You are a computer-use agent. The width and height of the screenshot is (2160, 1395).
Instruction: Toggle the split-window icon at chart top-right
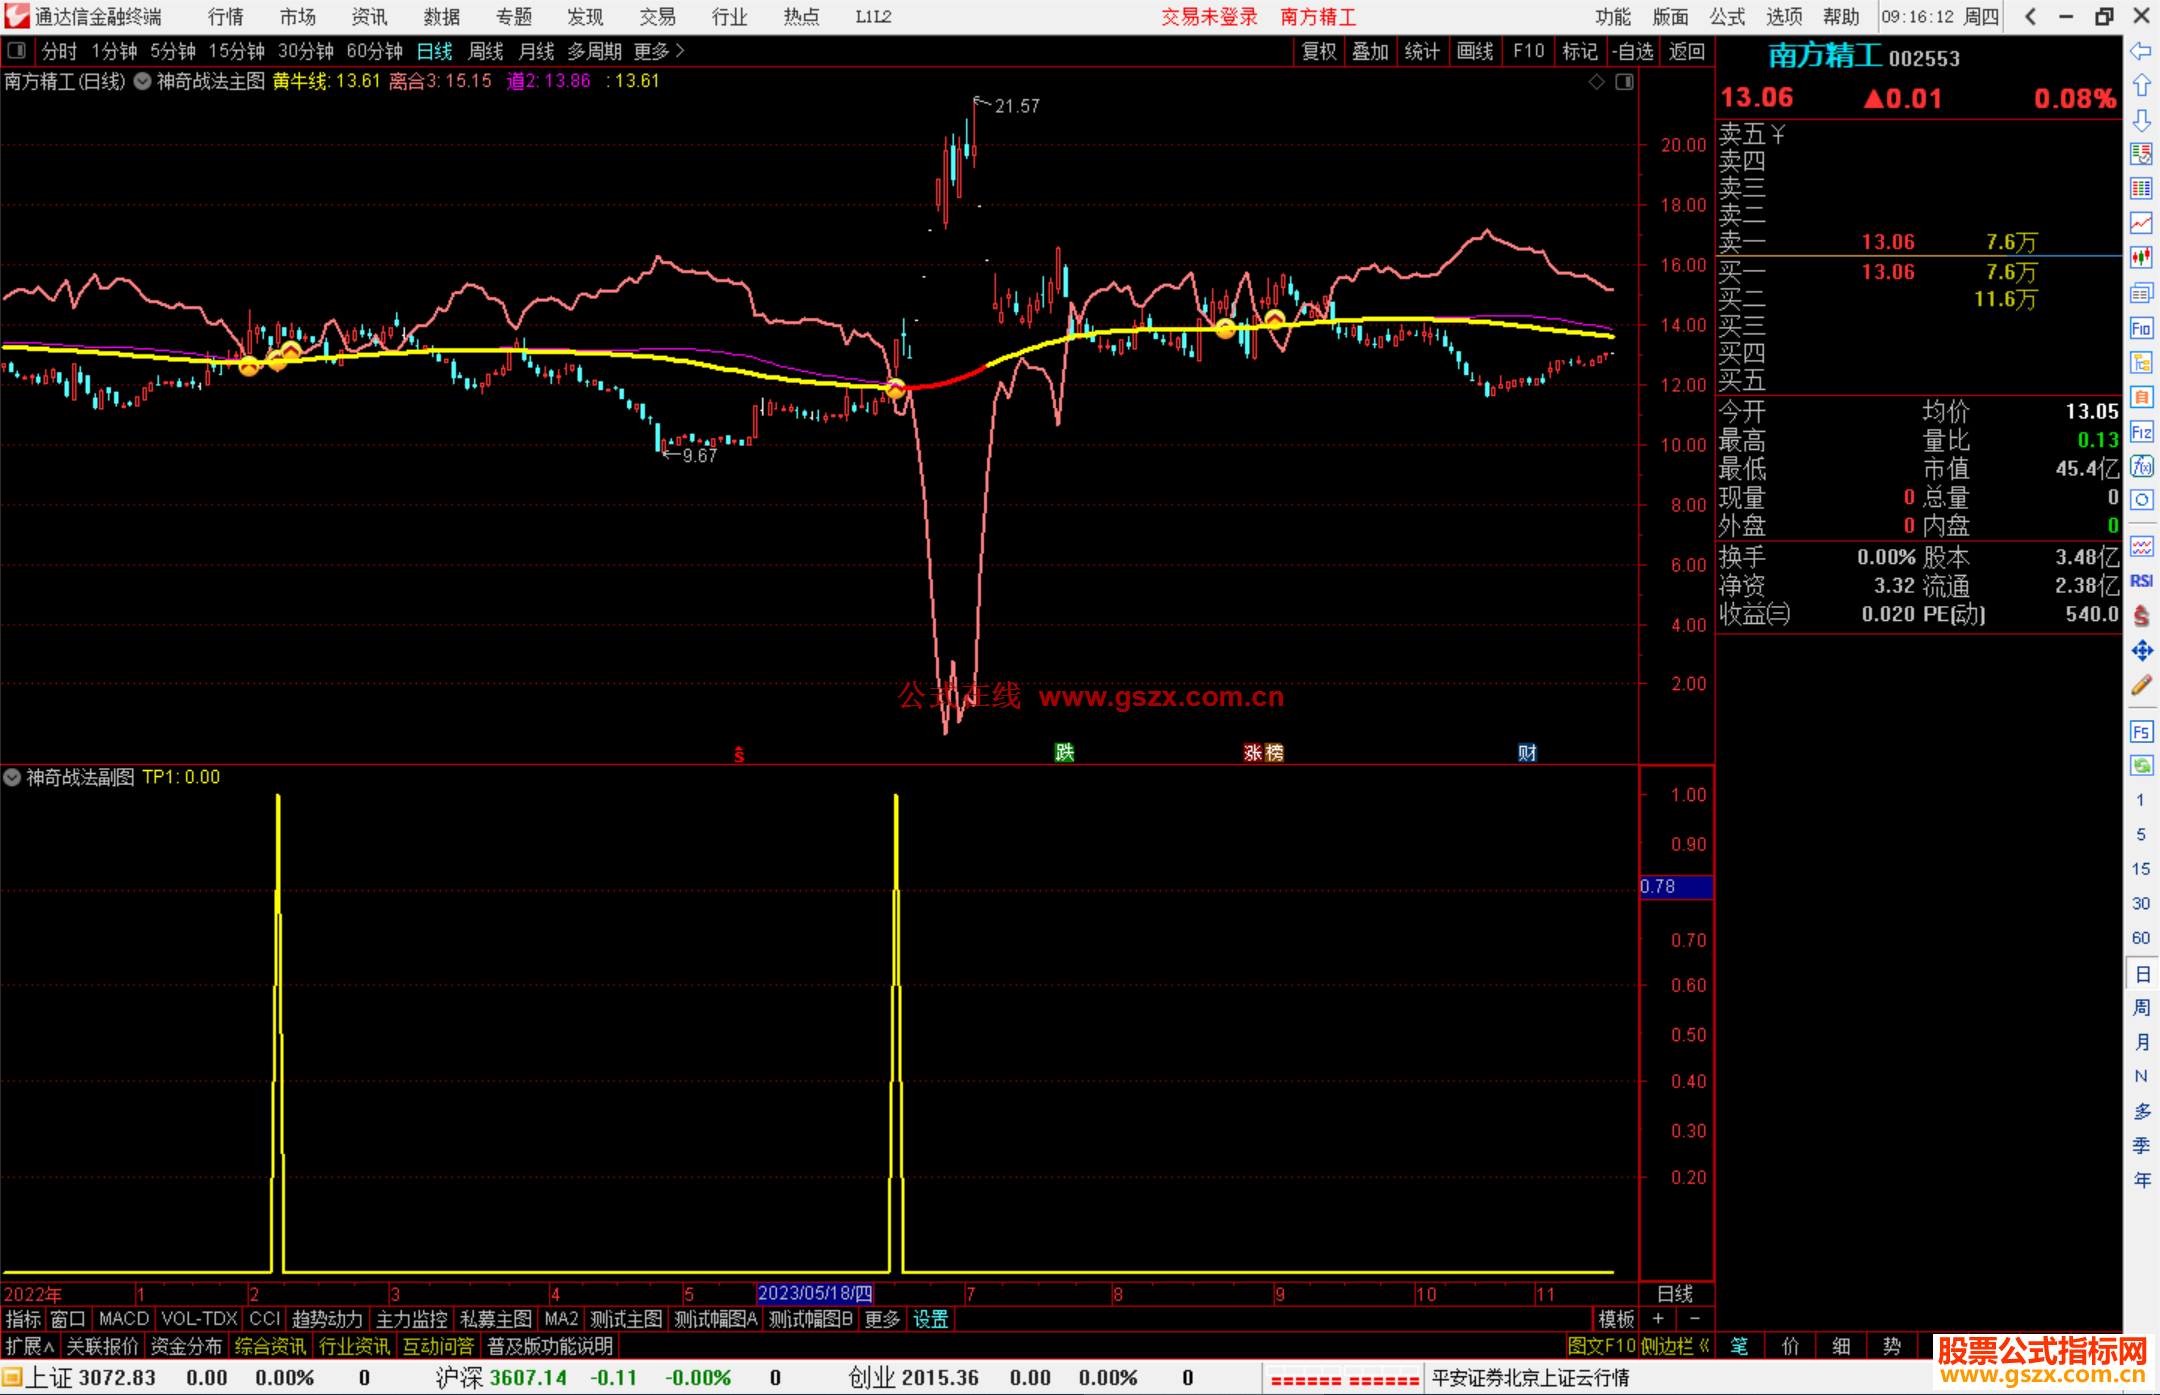click(x=1624, y=82)
